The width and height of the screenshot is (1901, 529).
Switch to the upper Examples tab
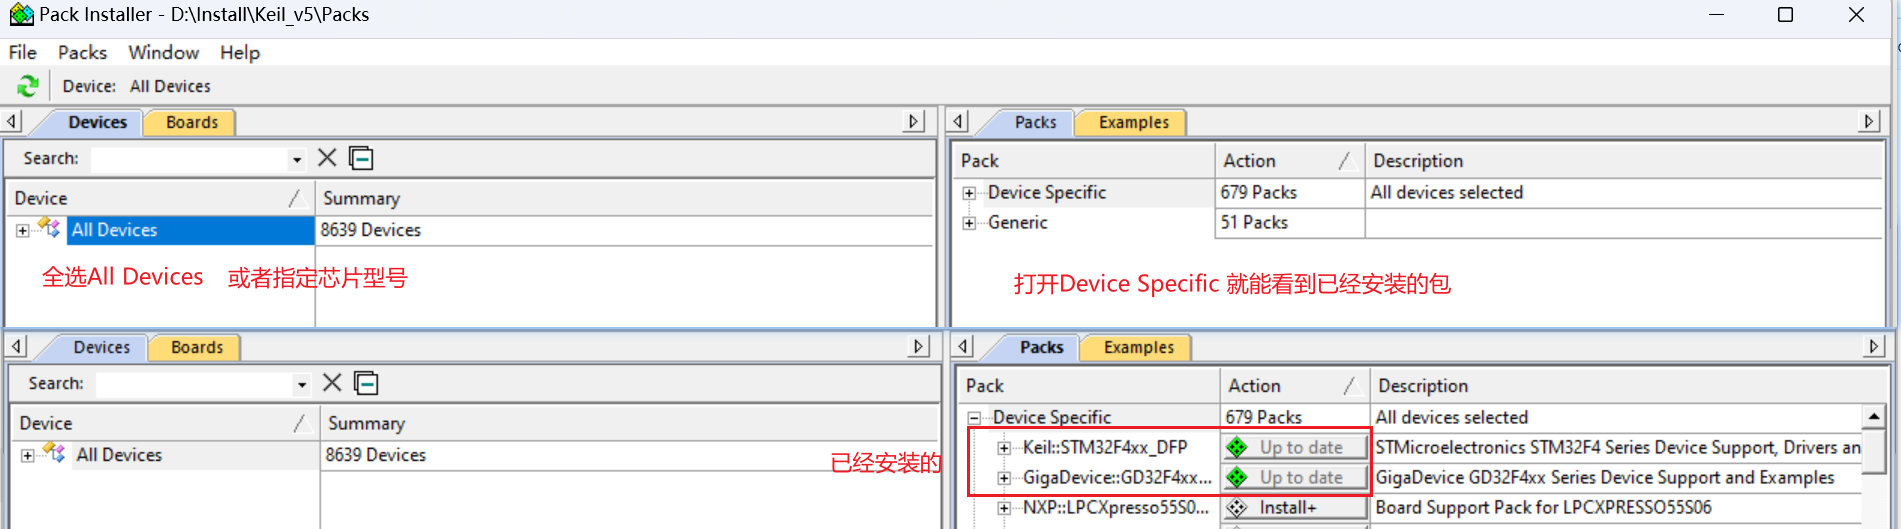tap(1133, 122)
